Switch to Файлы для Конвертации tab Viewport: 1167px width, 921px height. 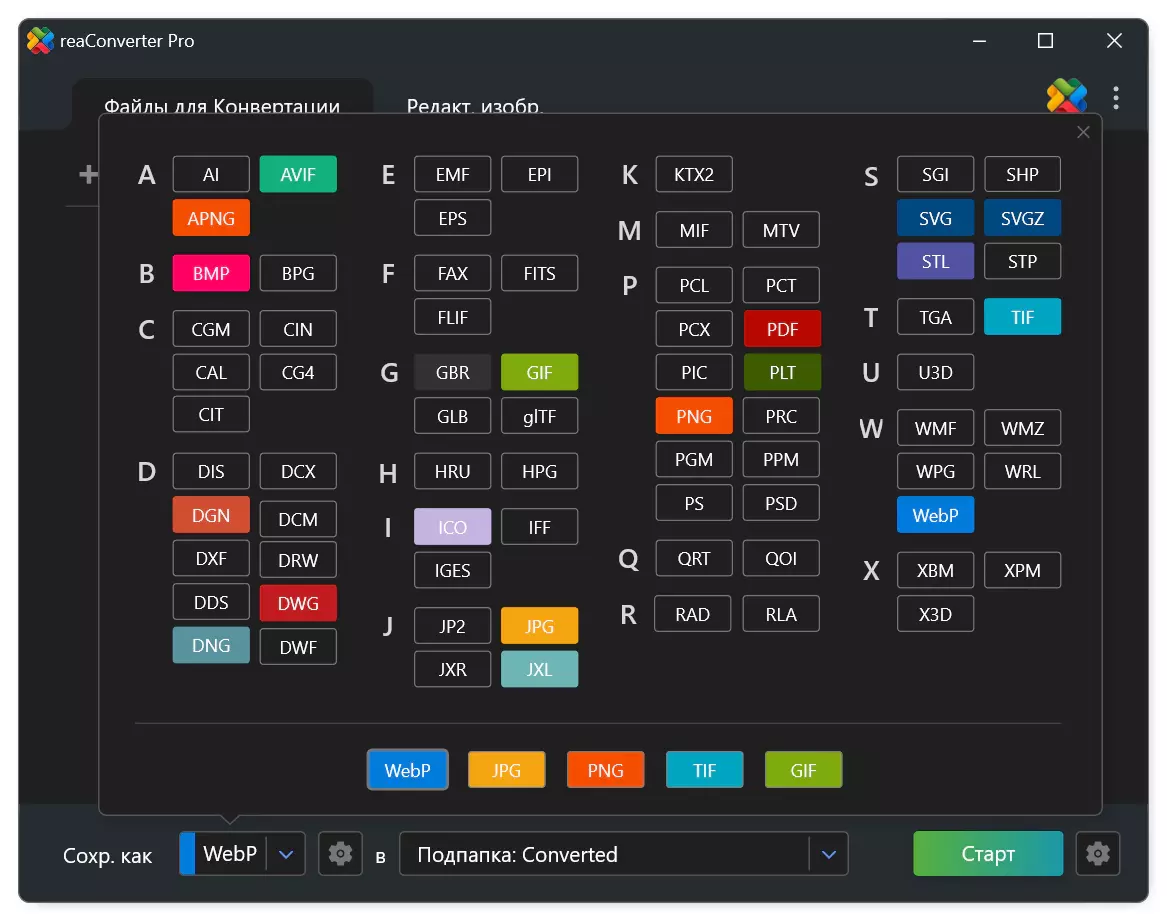(x=222, y=106)
